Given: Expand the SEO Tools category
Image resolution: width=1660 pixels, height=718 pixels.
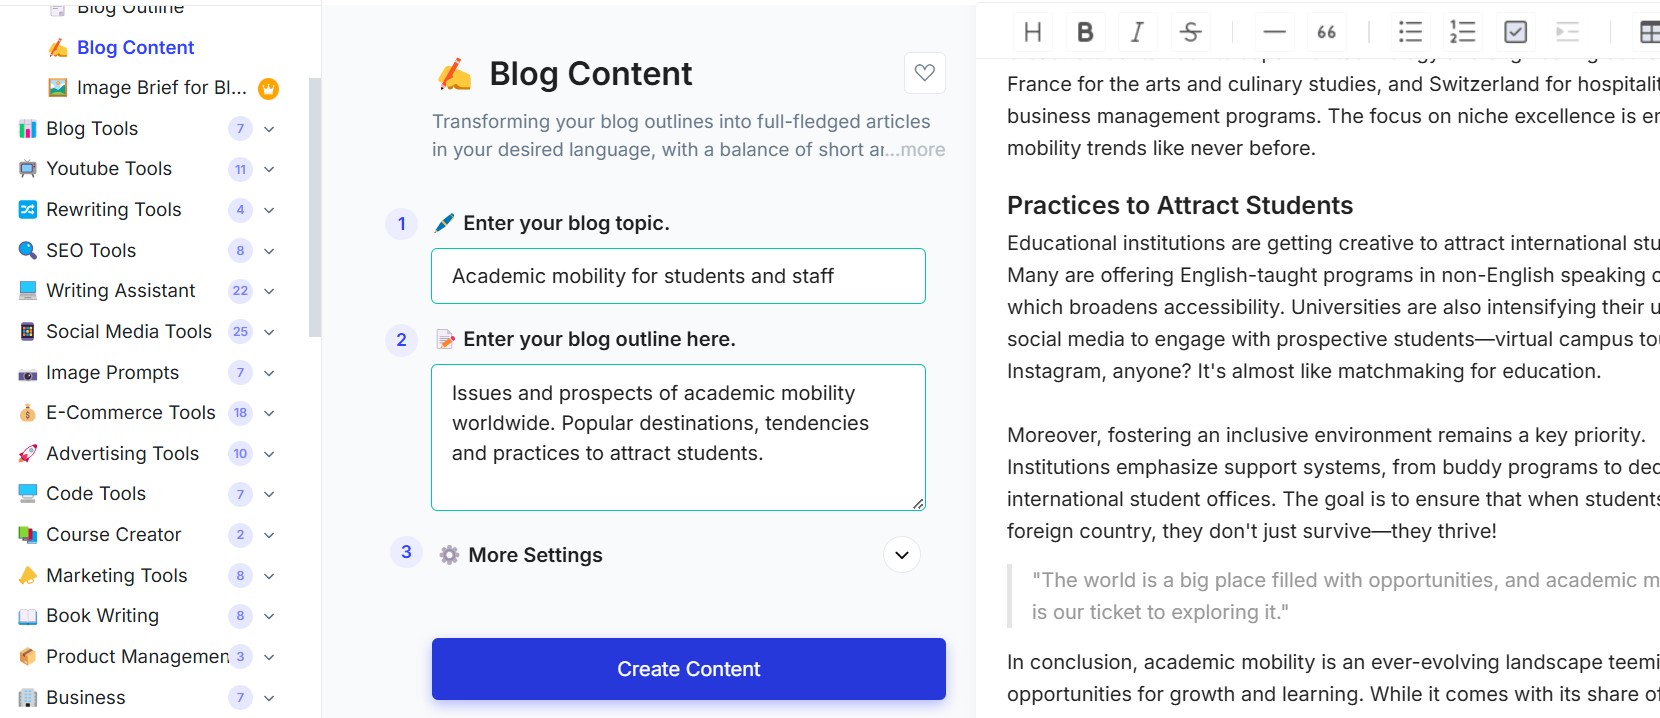Looking at the screenshot, I should tap(268, 251).
